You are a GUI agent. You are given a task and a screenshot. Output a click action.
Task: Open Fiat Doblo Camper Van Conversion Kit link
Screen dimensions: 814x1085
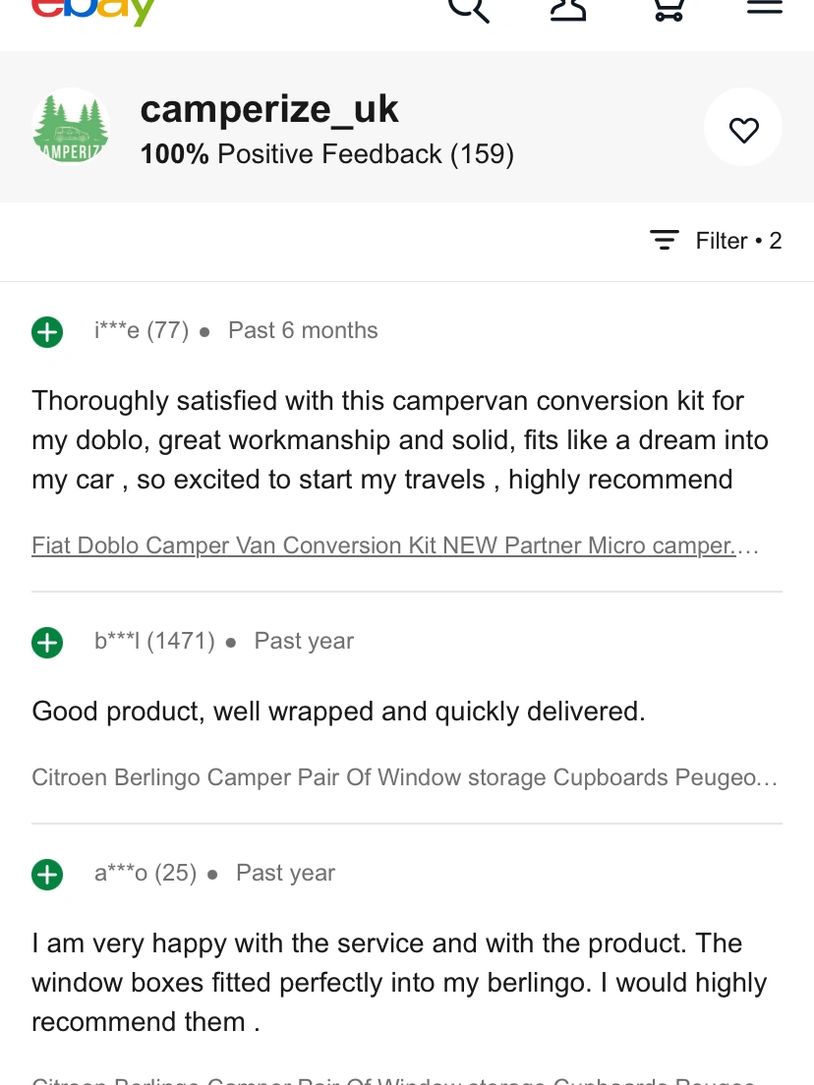click(x=395, y=545)
